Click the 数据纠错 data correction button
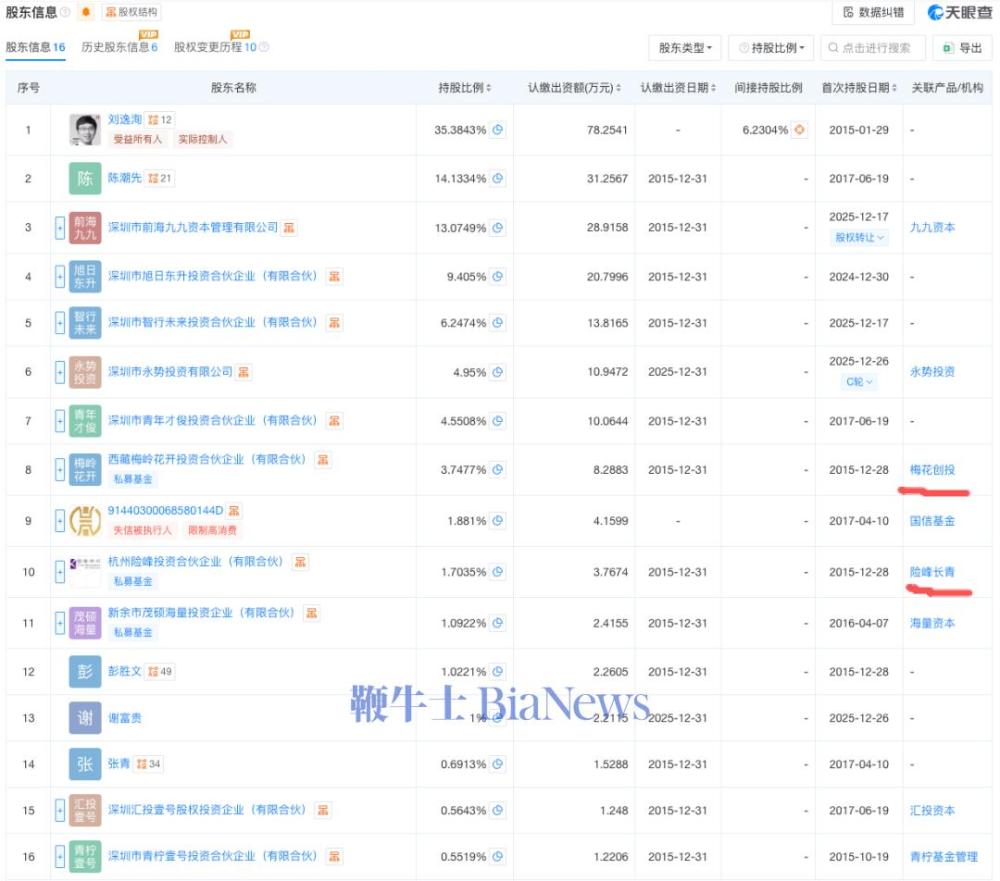Viewport: 1000px width, 881px height. point(874,12)
